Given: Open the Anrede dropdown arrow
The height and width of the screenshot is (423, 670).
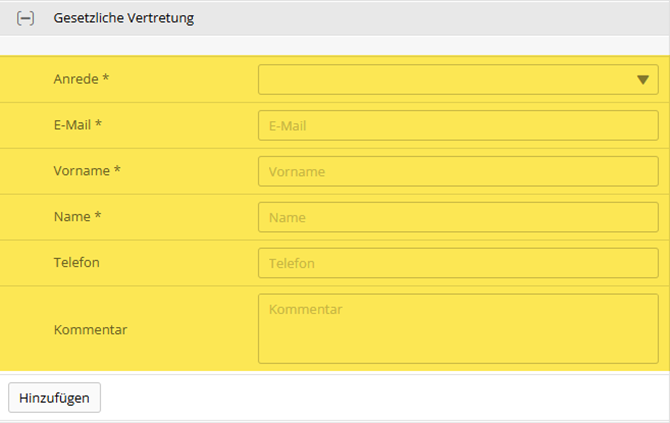Looking at the screenshot, I should (643, 80).
